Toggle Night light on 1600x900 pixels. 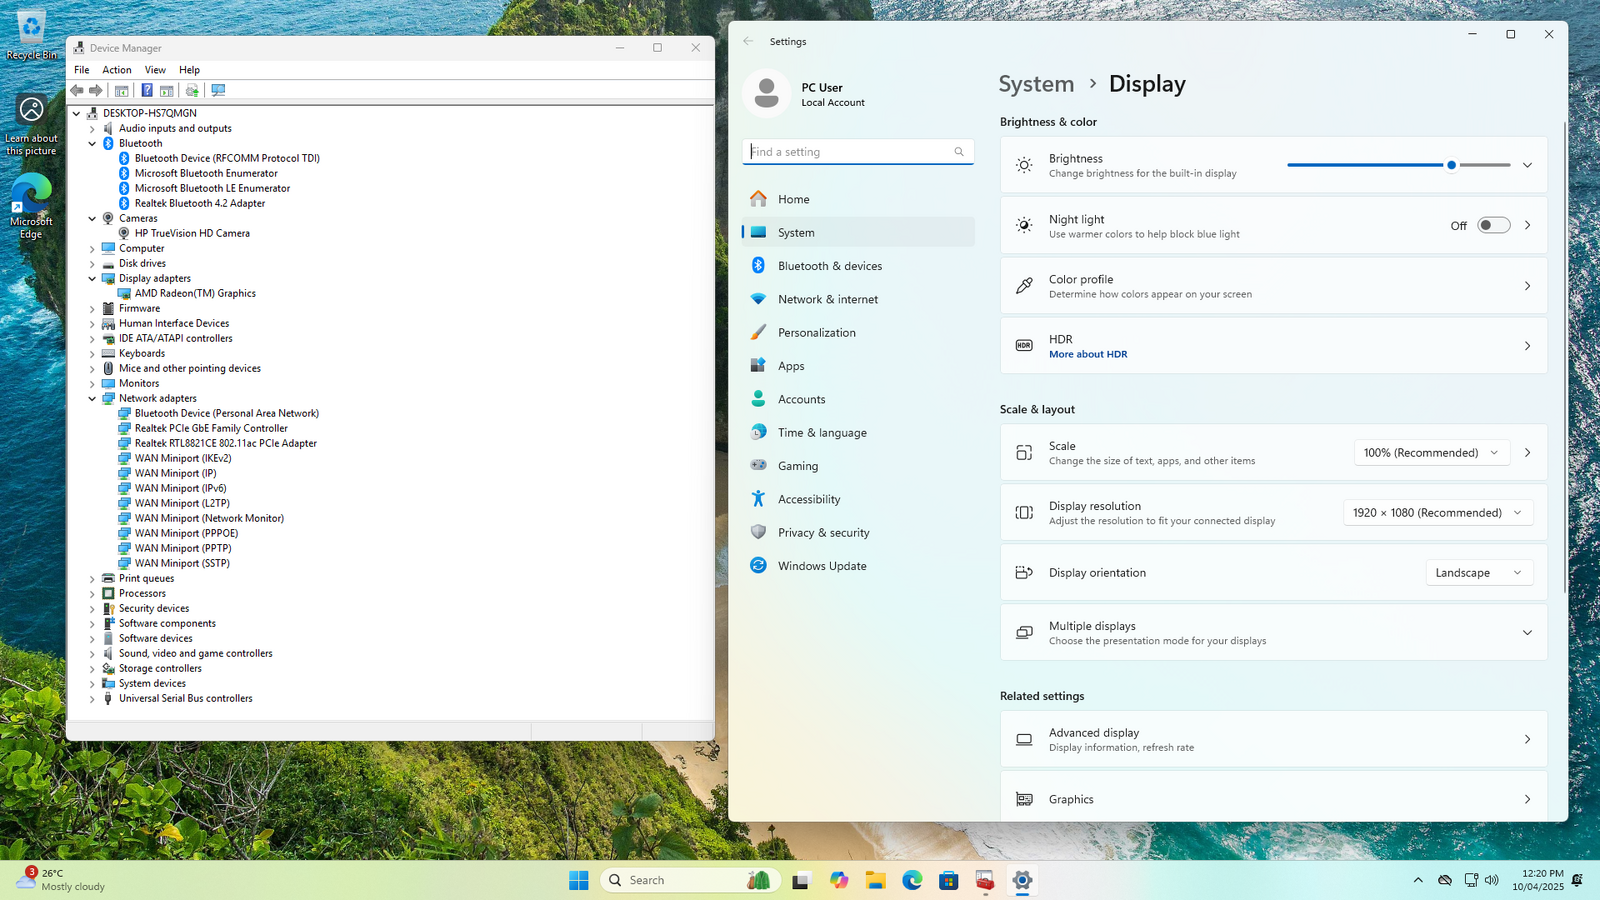pyautogui.click(x=1493, y=225)
